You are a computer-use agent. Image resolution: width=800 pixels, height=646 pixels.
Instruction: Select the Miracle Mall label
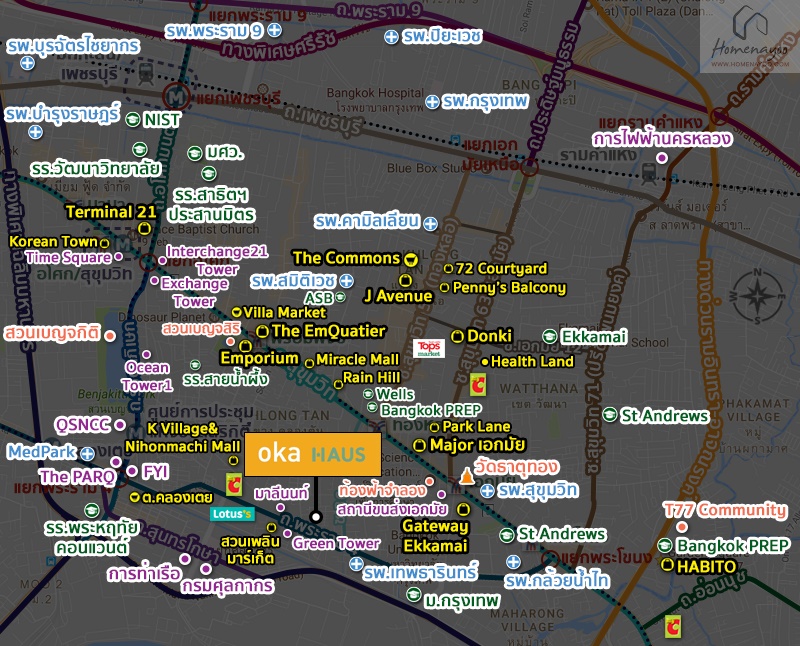tap(358, 360)
